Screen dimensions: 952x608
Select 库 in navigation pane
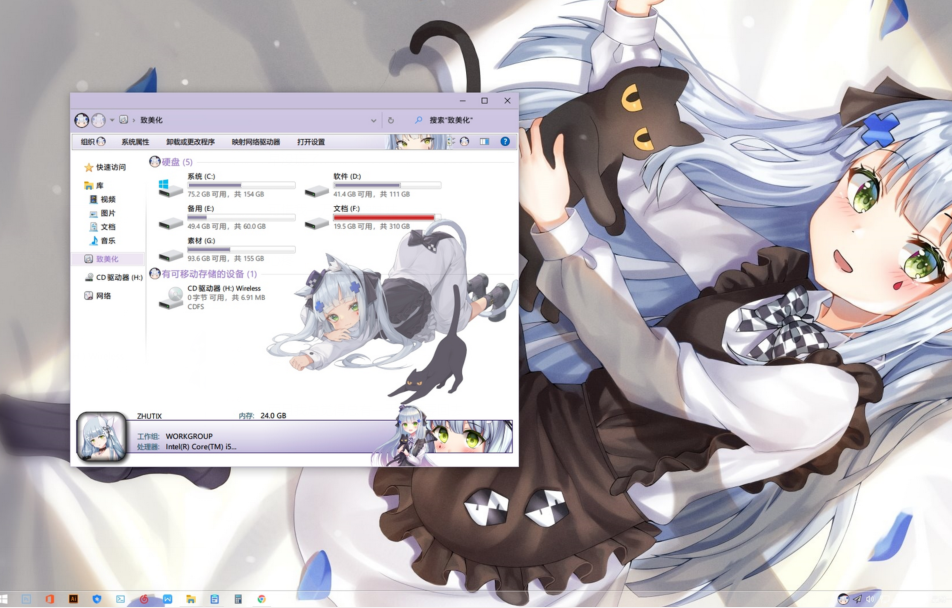pyautogui.click(x=94, y=185)
